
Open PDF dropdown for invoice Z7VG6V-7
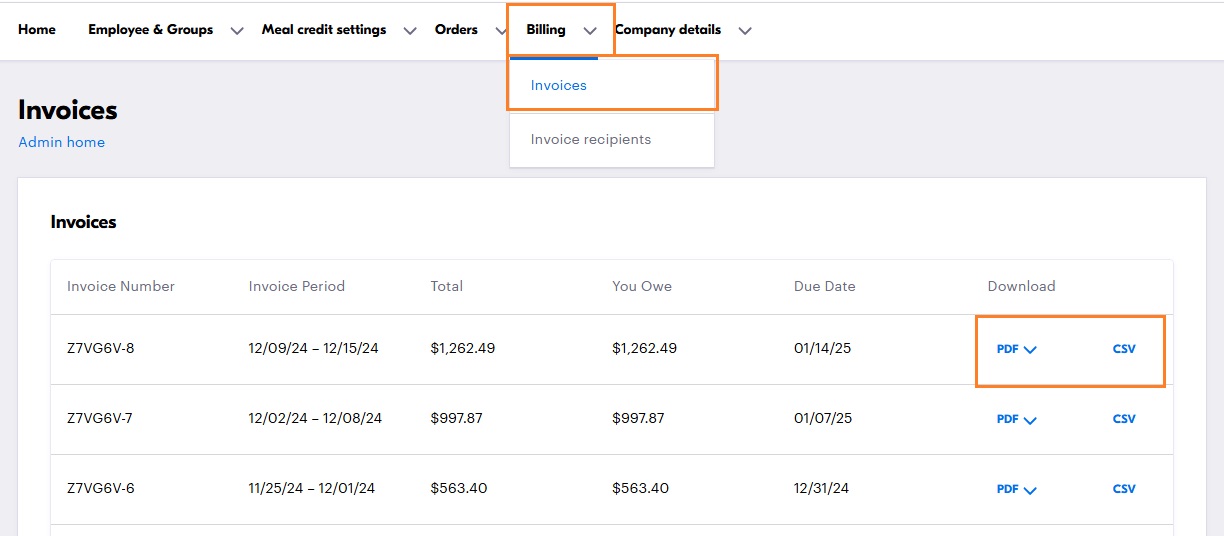pos(1016,420)
